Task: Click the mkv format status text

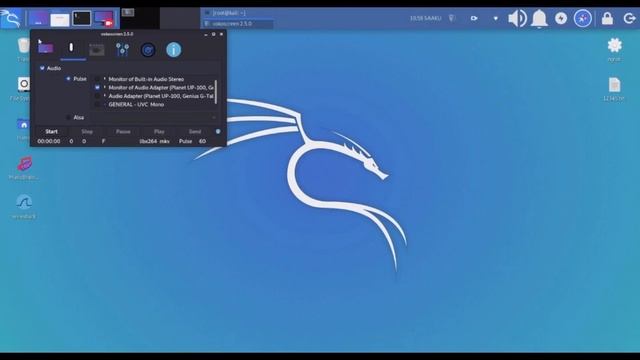Action: 164,141
